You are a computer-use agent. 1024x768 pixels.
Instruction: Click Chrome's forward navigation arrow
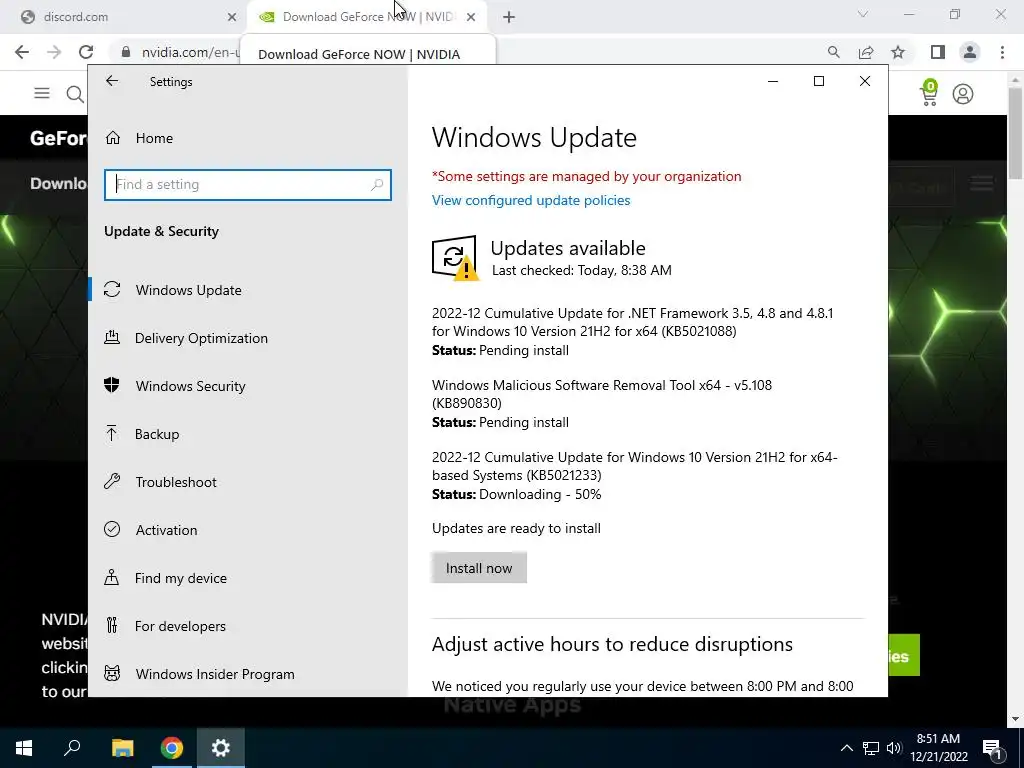point(54,52)
